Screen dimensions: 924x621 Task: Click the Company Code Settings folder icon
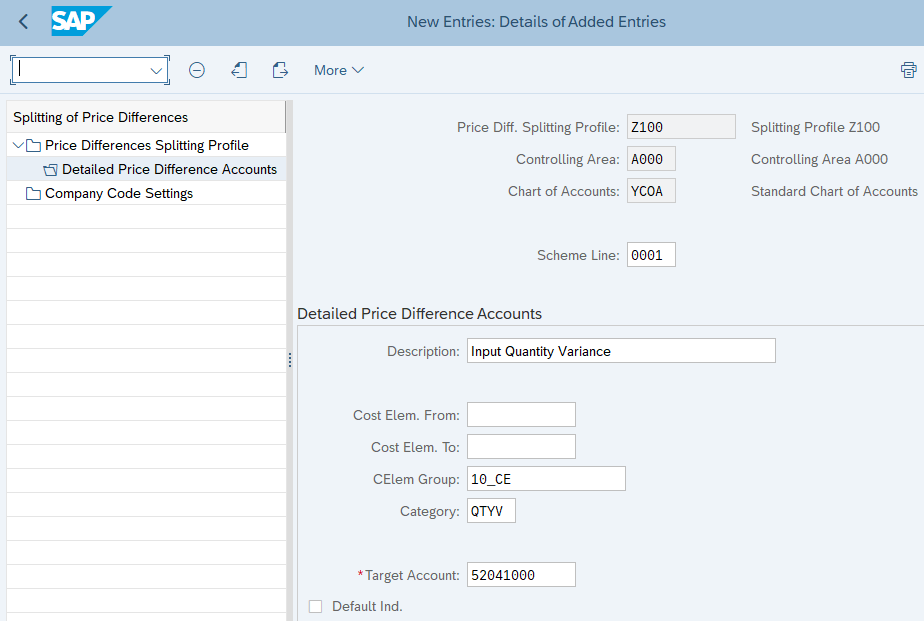(x=34, y=193)
